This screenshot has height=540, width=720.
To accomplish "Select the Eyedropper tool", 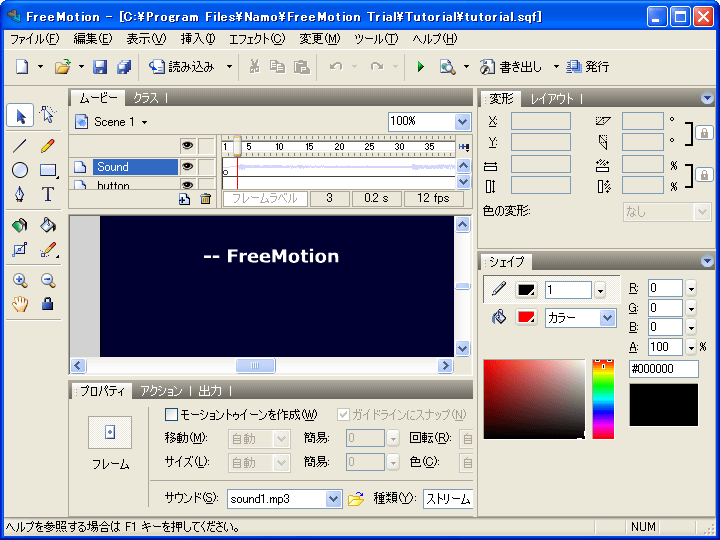I will coord(48,249).
